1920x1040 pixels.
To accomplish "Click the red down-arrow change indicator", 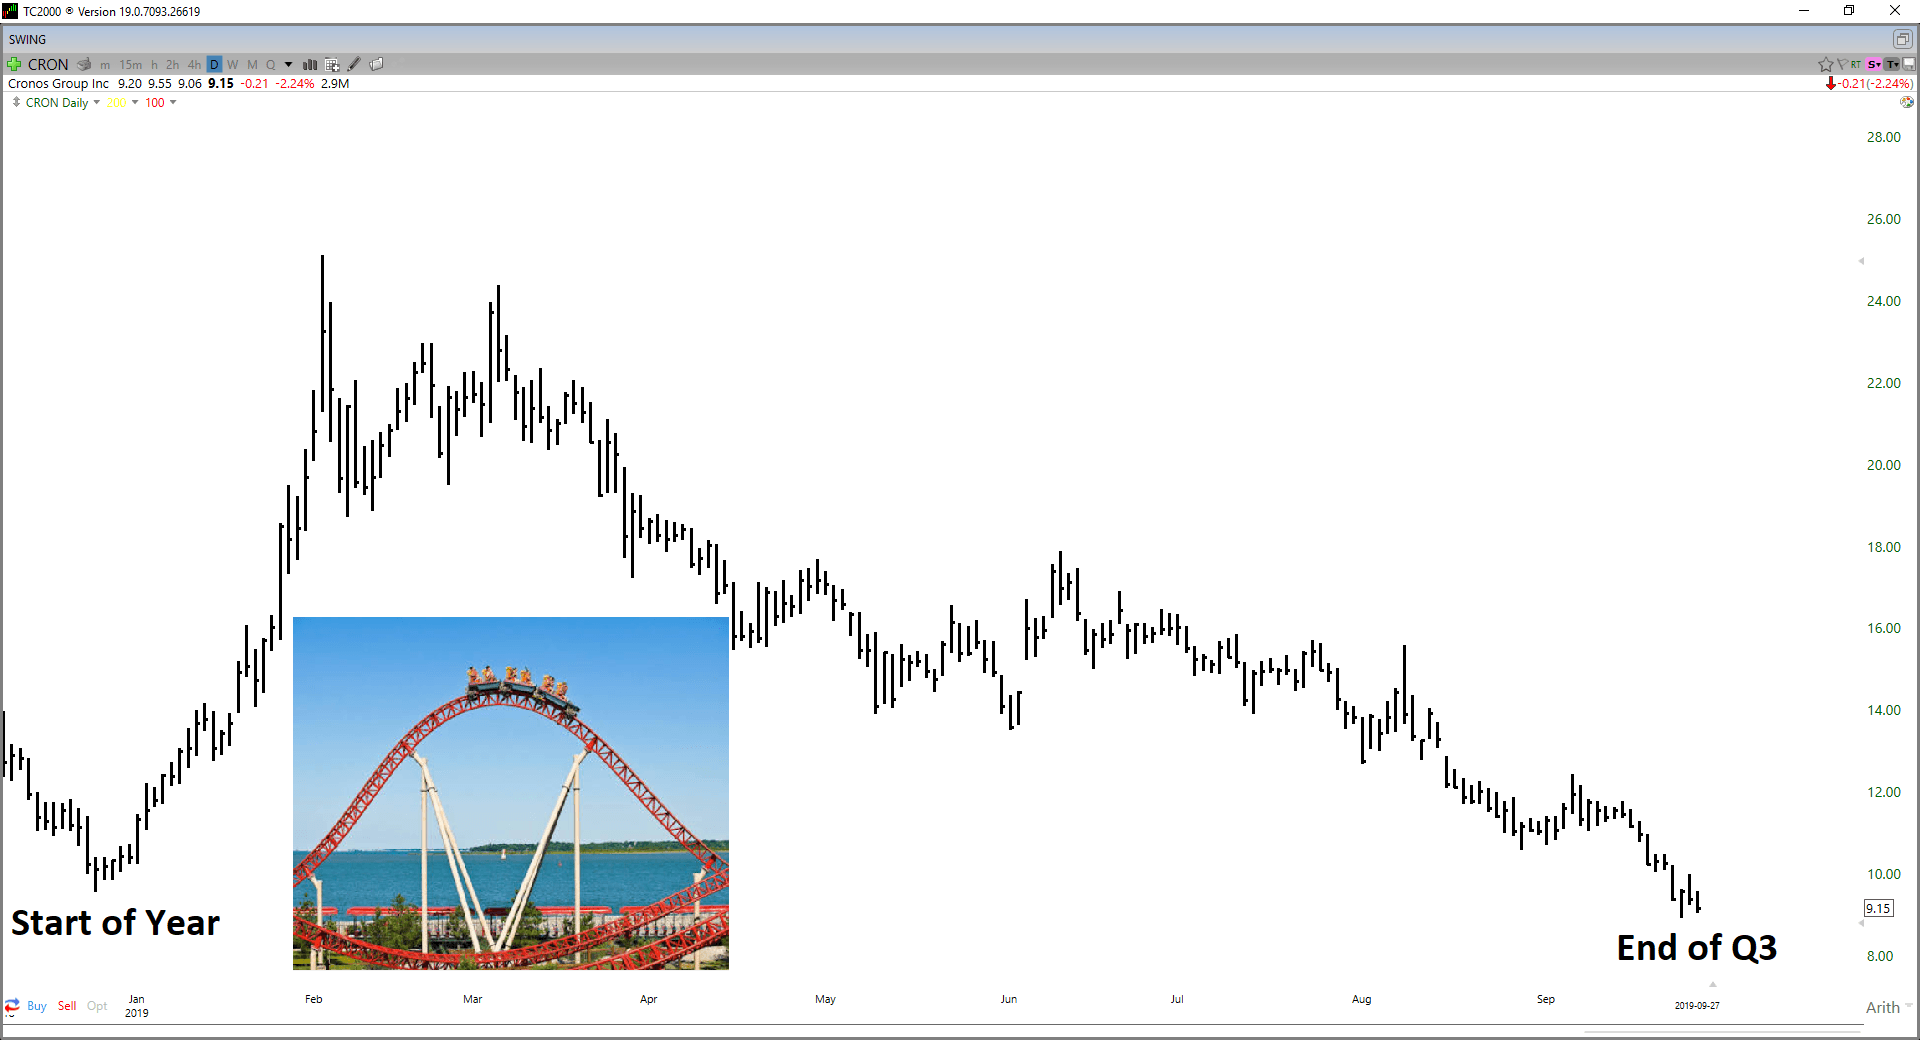I will click(1830, 84).
